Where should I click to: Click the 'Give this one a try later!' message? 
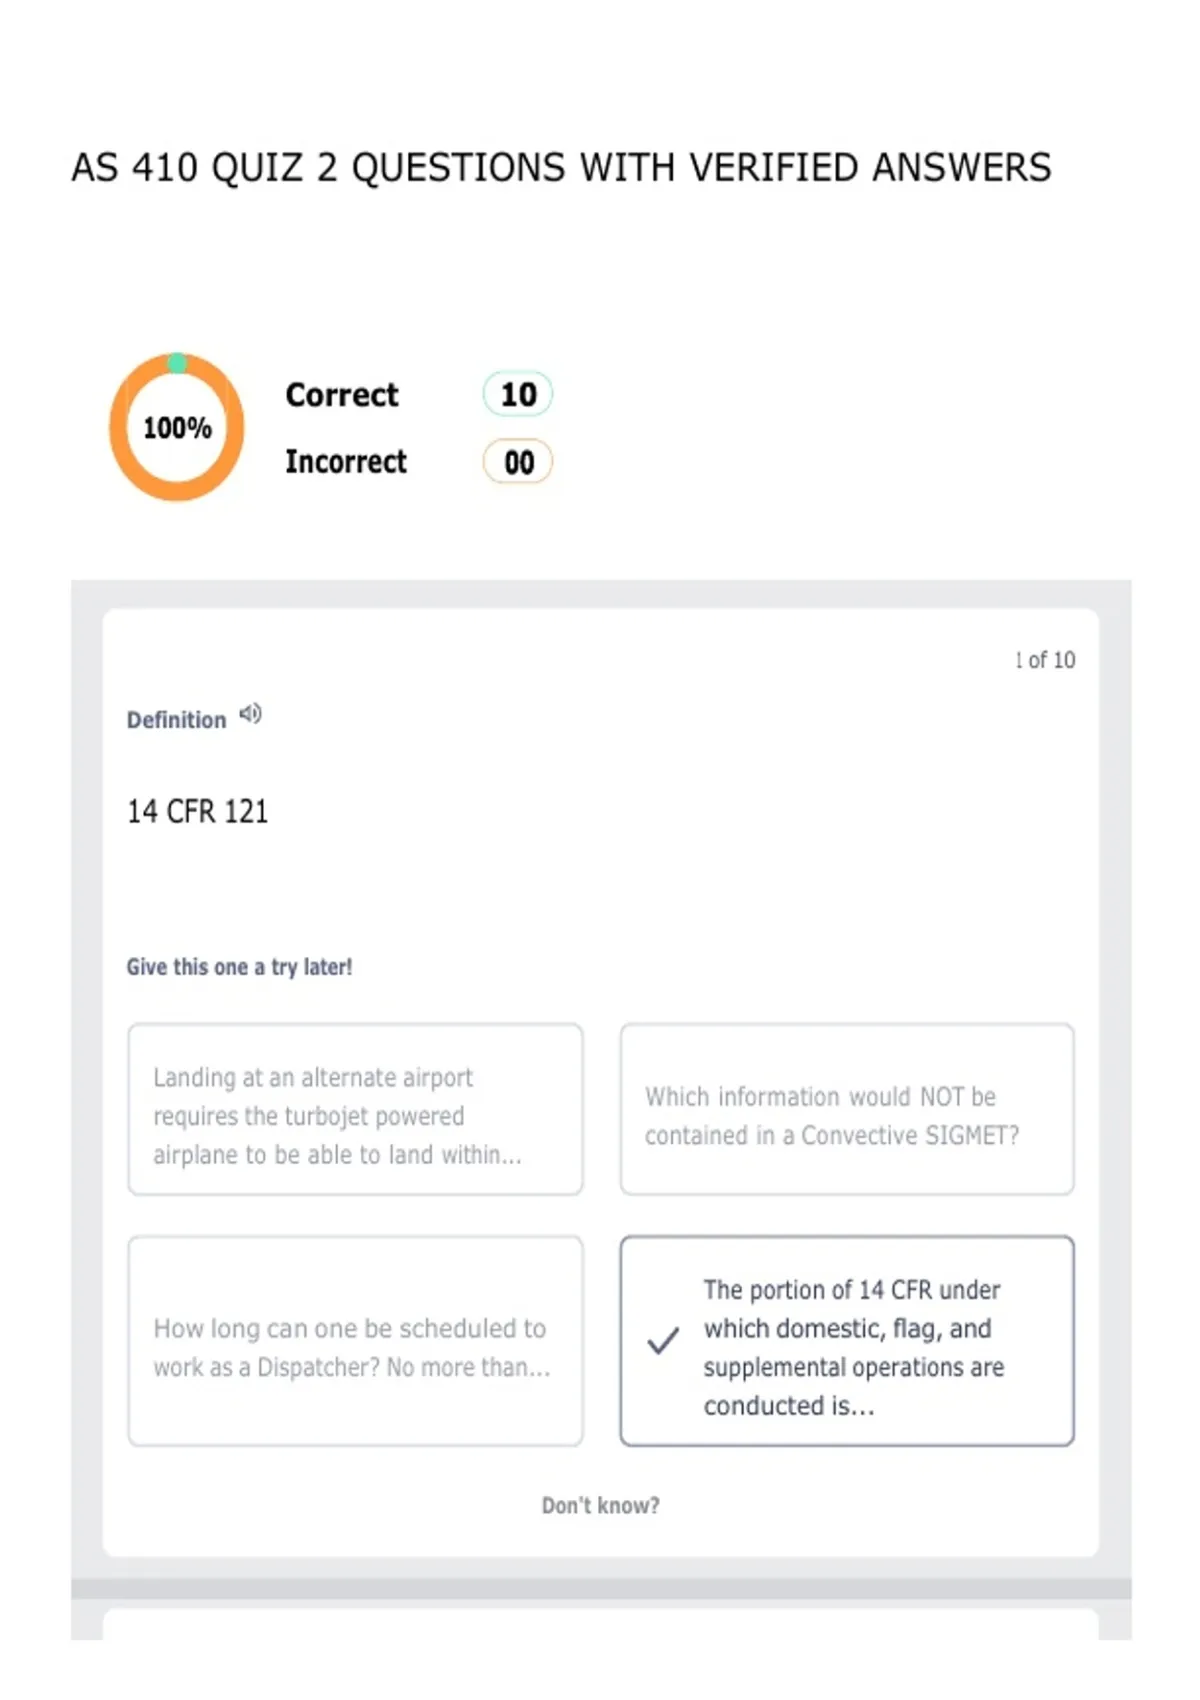pyautogui.click(x=239, y=967)
